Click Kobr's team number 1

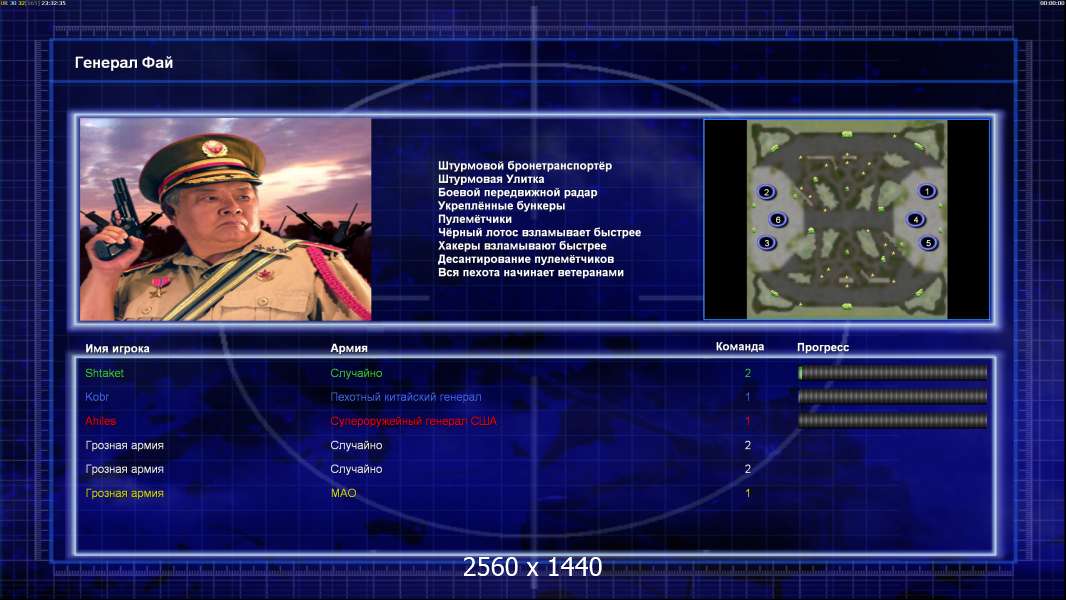pos(748,397)
